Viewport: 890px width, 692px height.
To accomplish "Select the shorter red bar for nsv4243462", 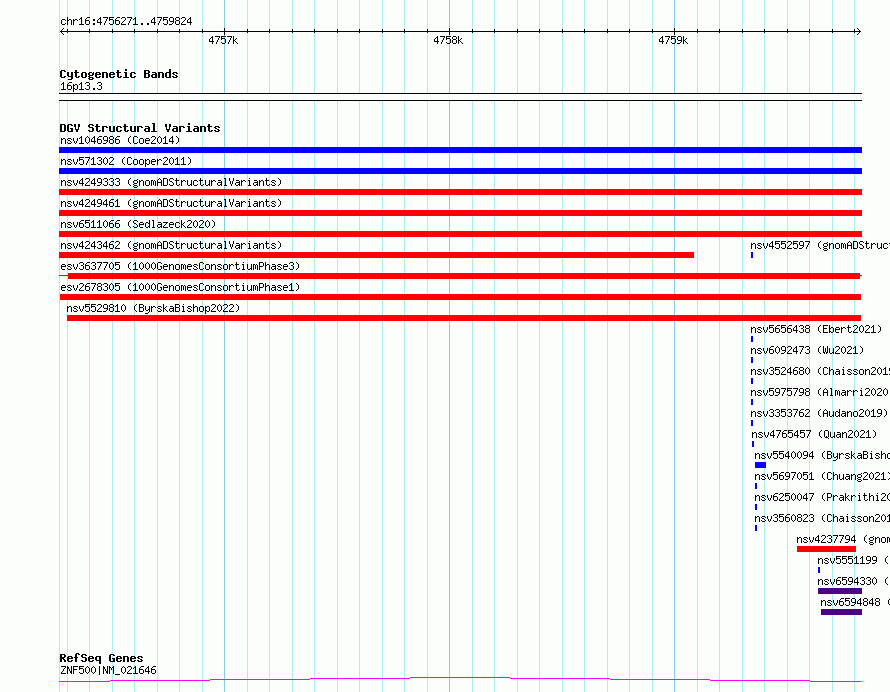I will coord(376,255).
